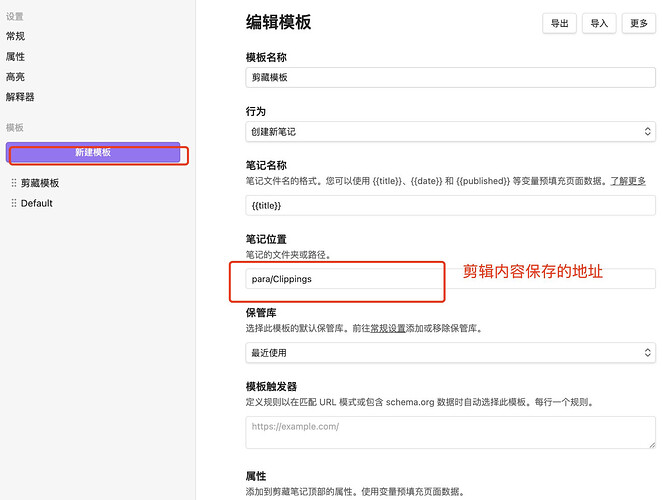
Task: Select the 剪藏模板 template in sidebar
Action: (40, 183)
